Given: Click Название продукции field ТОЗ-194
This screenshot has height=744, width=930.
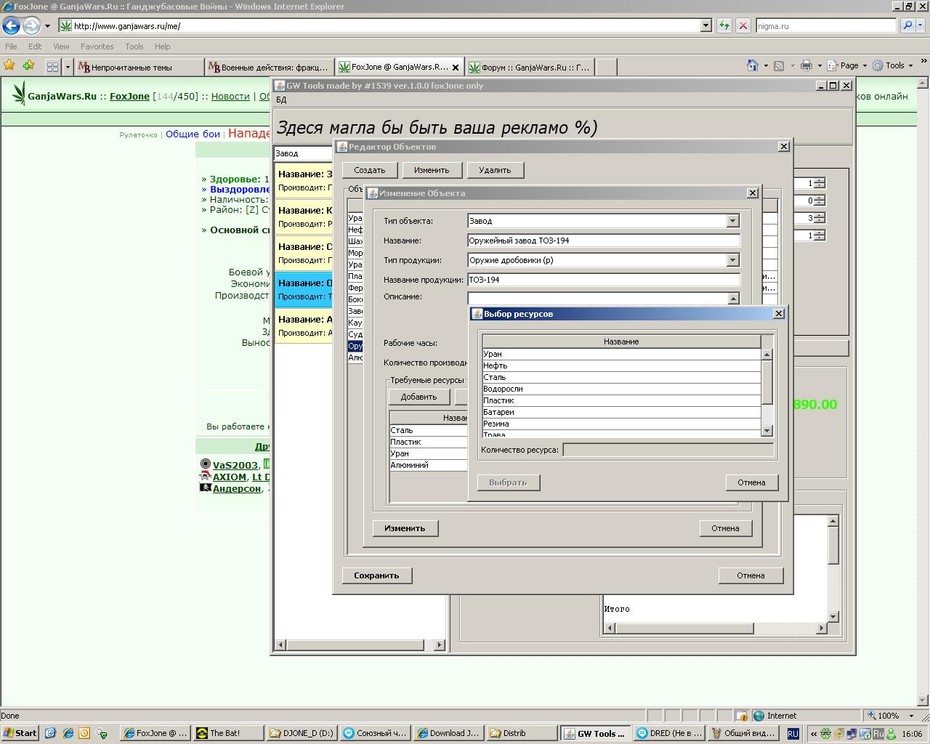Looking at the screenshot, I should click(604, 279).
